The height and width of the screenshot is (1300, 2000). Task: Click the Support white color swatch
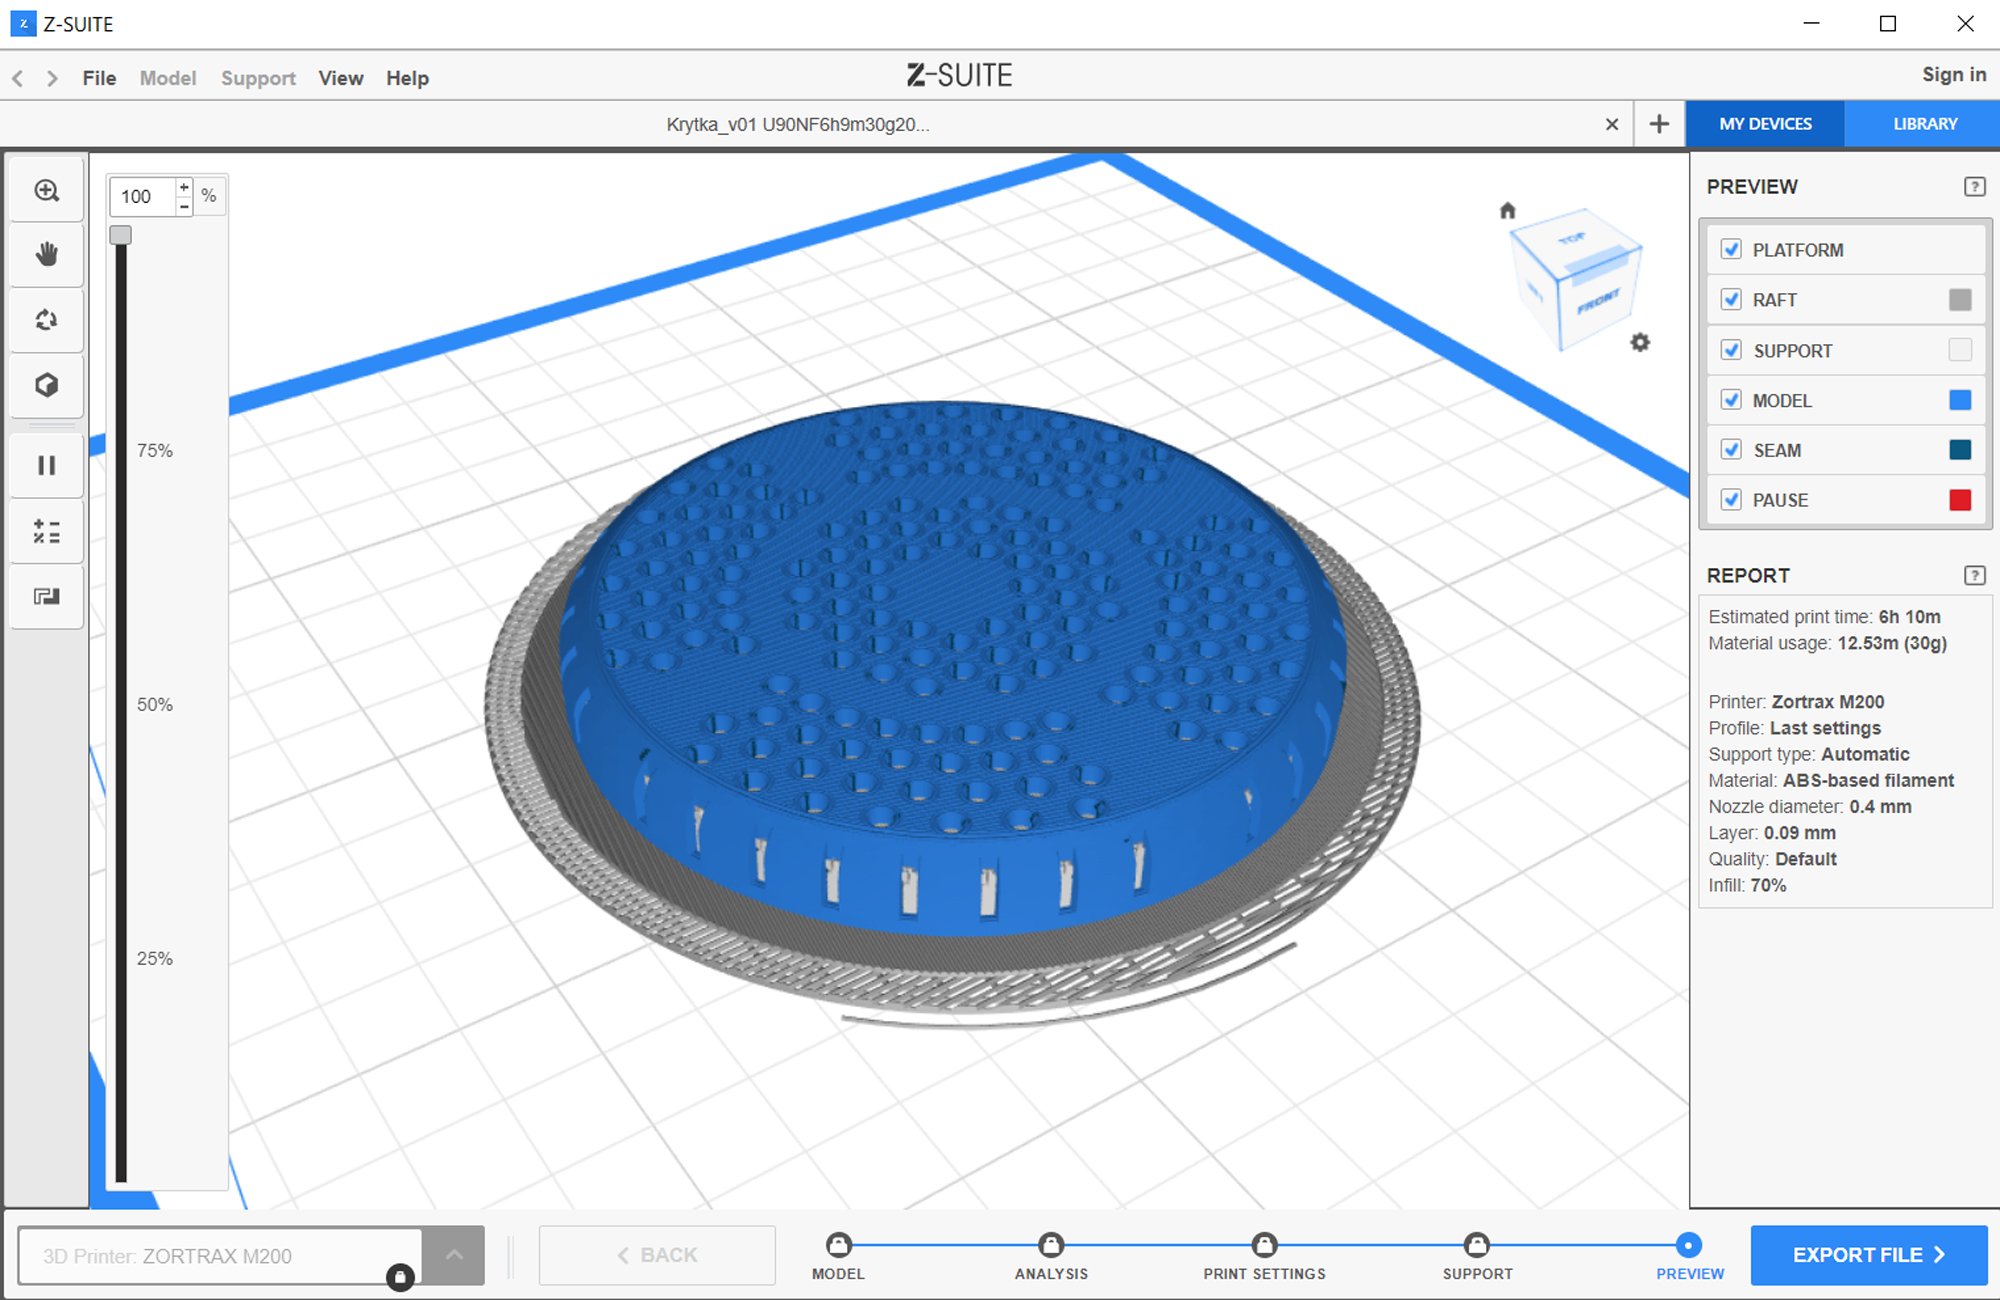(x=1960, y=350)
